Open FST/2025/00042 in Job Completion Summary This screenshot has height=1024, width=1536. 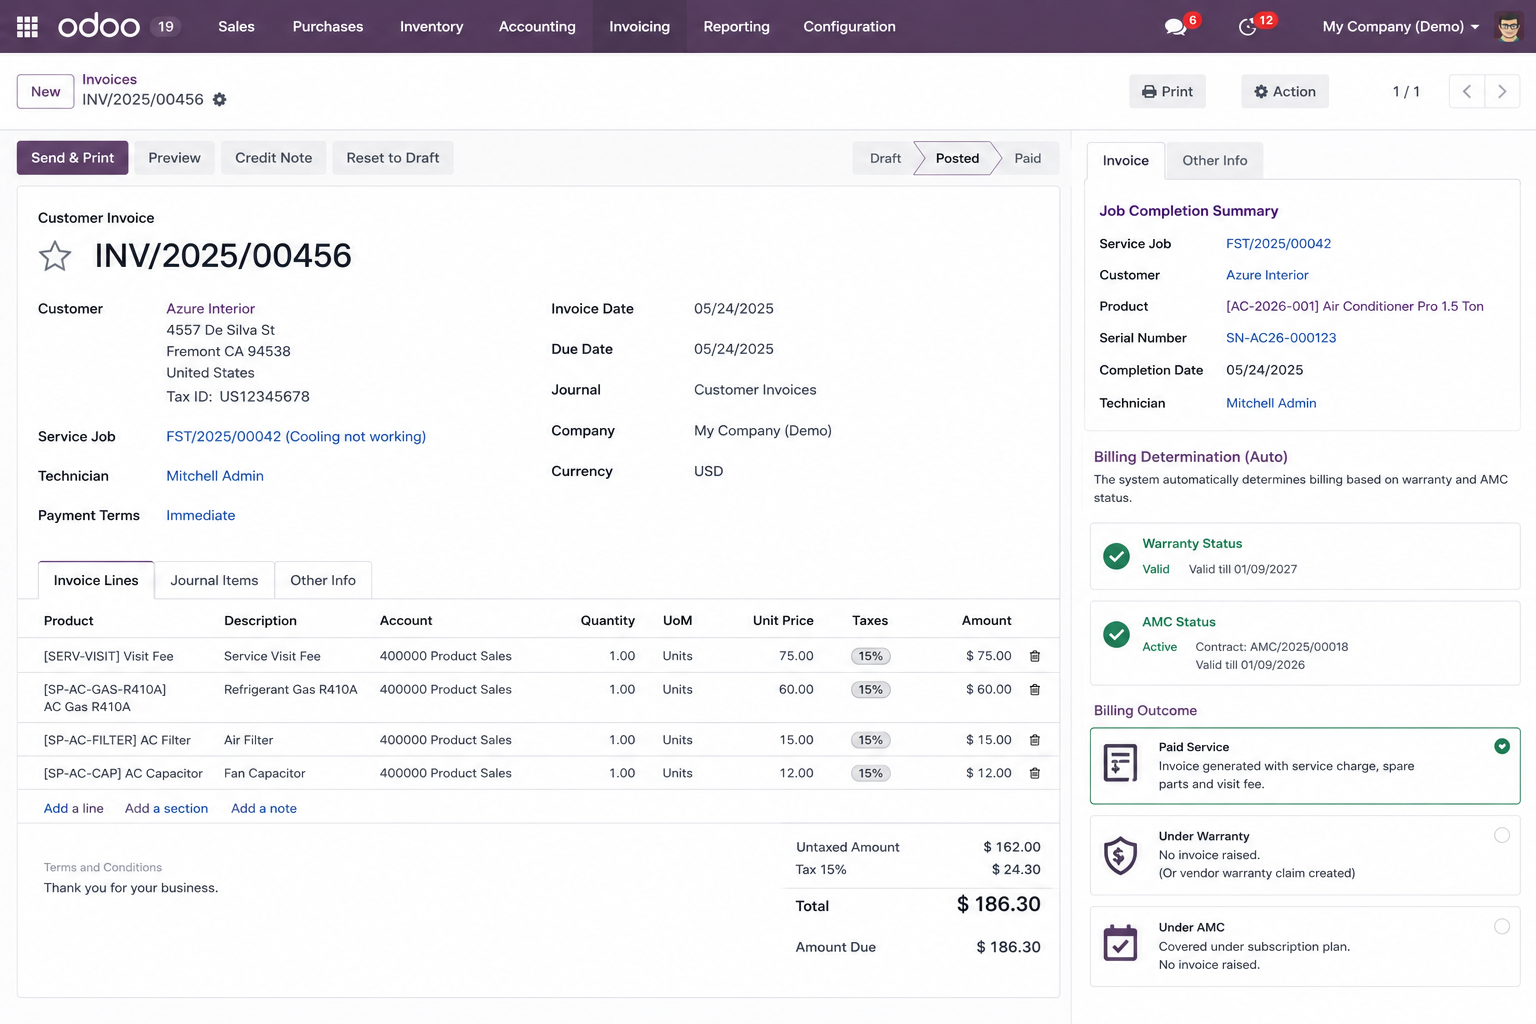click(x=1278, y=243)
